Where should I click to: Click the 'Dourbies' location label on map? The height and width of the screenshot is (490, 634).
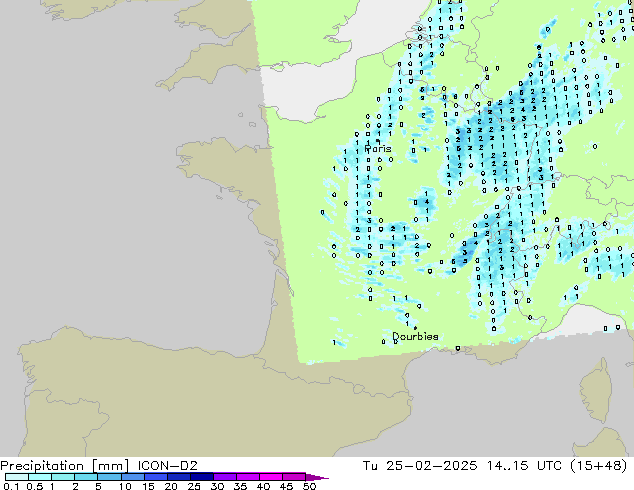415,336
